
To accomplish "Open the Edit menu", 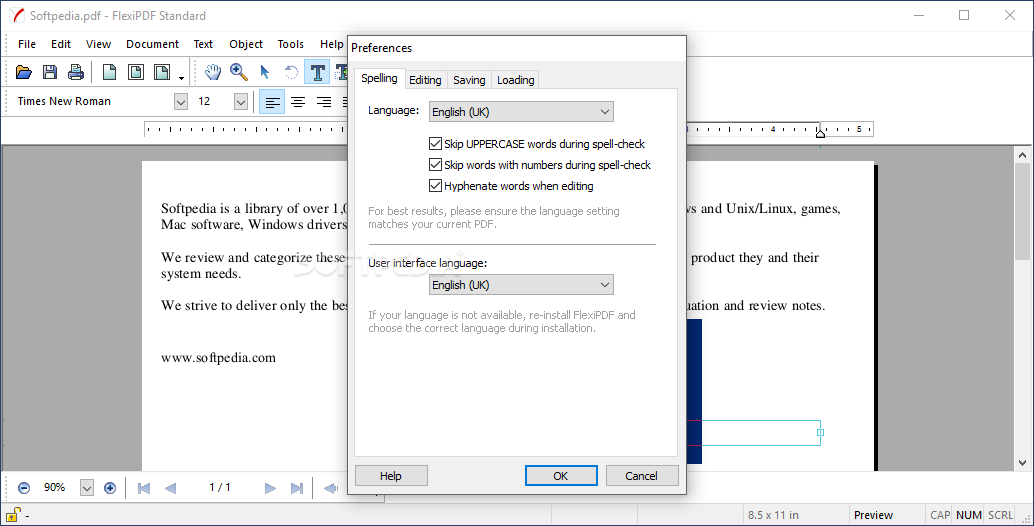I will coord(61,44).
